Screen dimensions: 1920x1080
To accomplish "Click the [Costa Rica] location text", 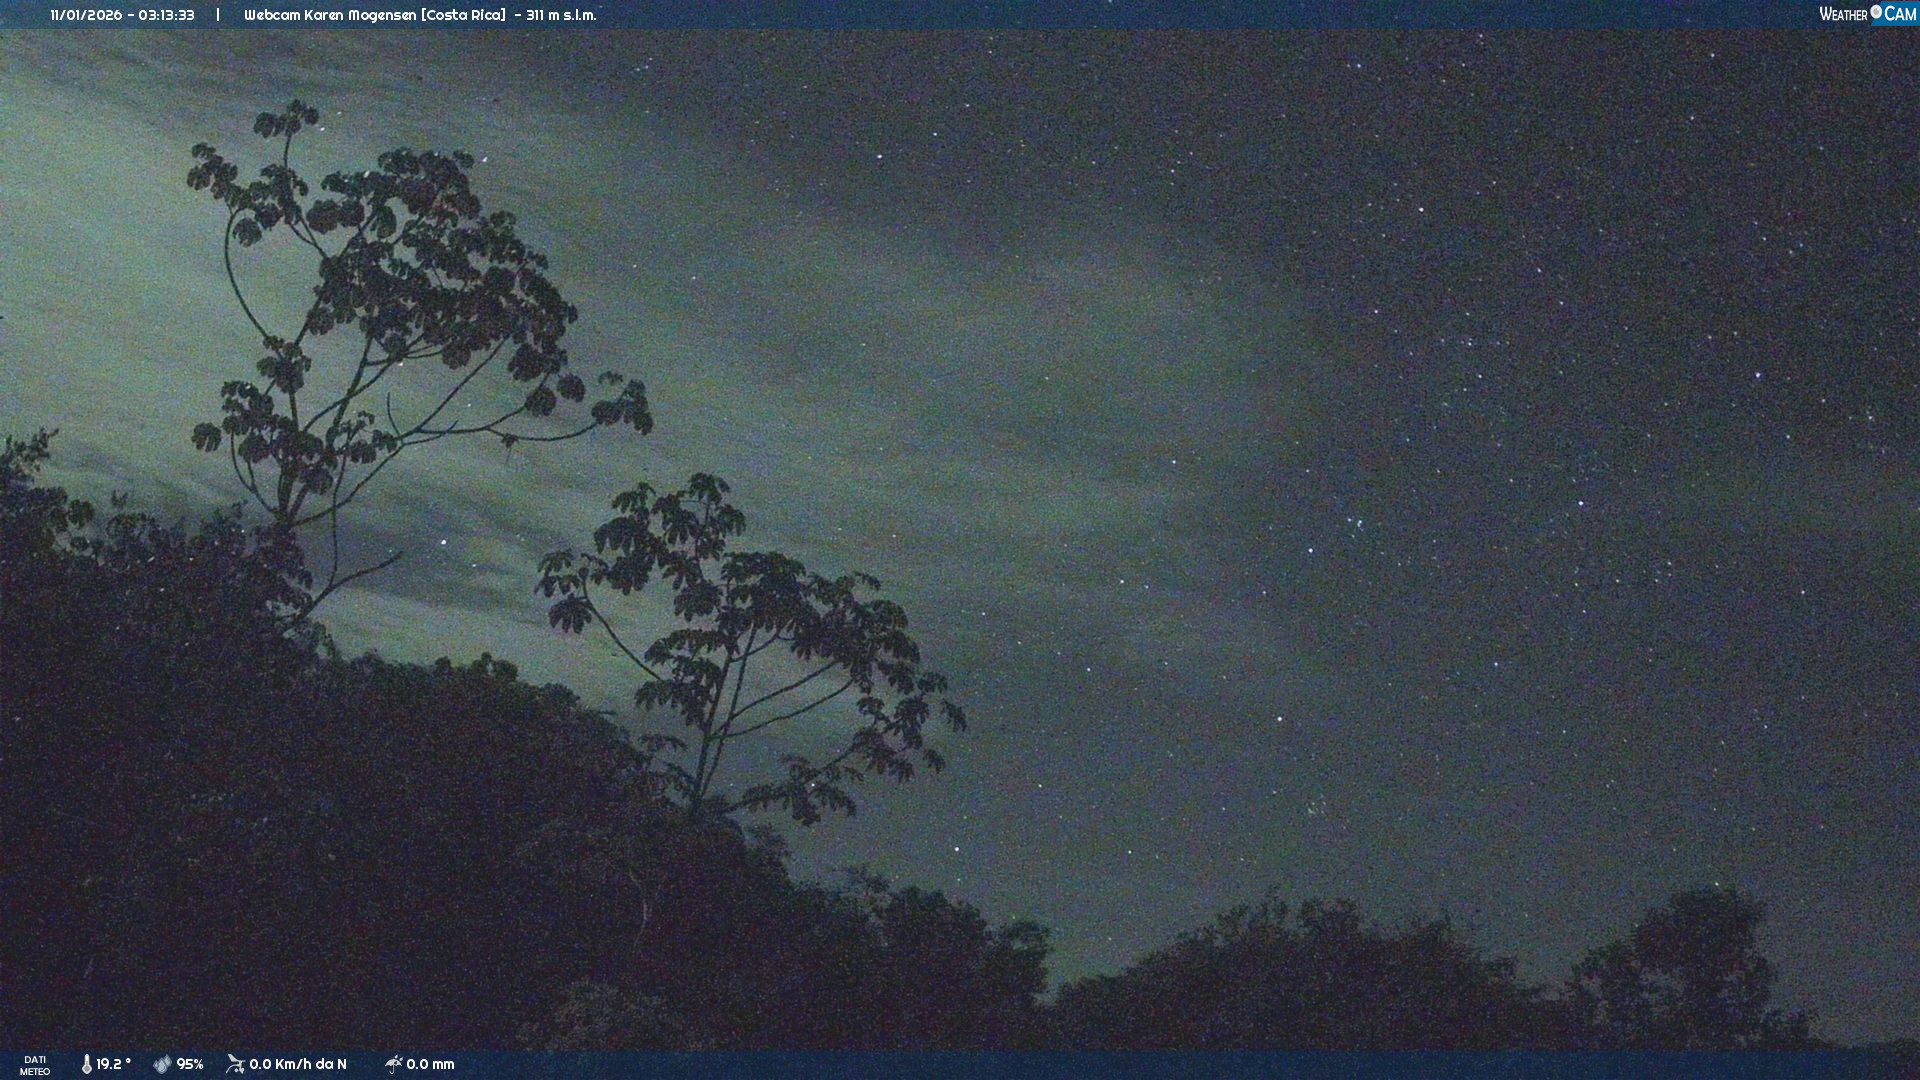I will (463, 15).
